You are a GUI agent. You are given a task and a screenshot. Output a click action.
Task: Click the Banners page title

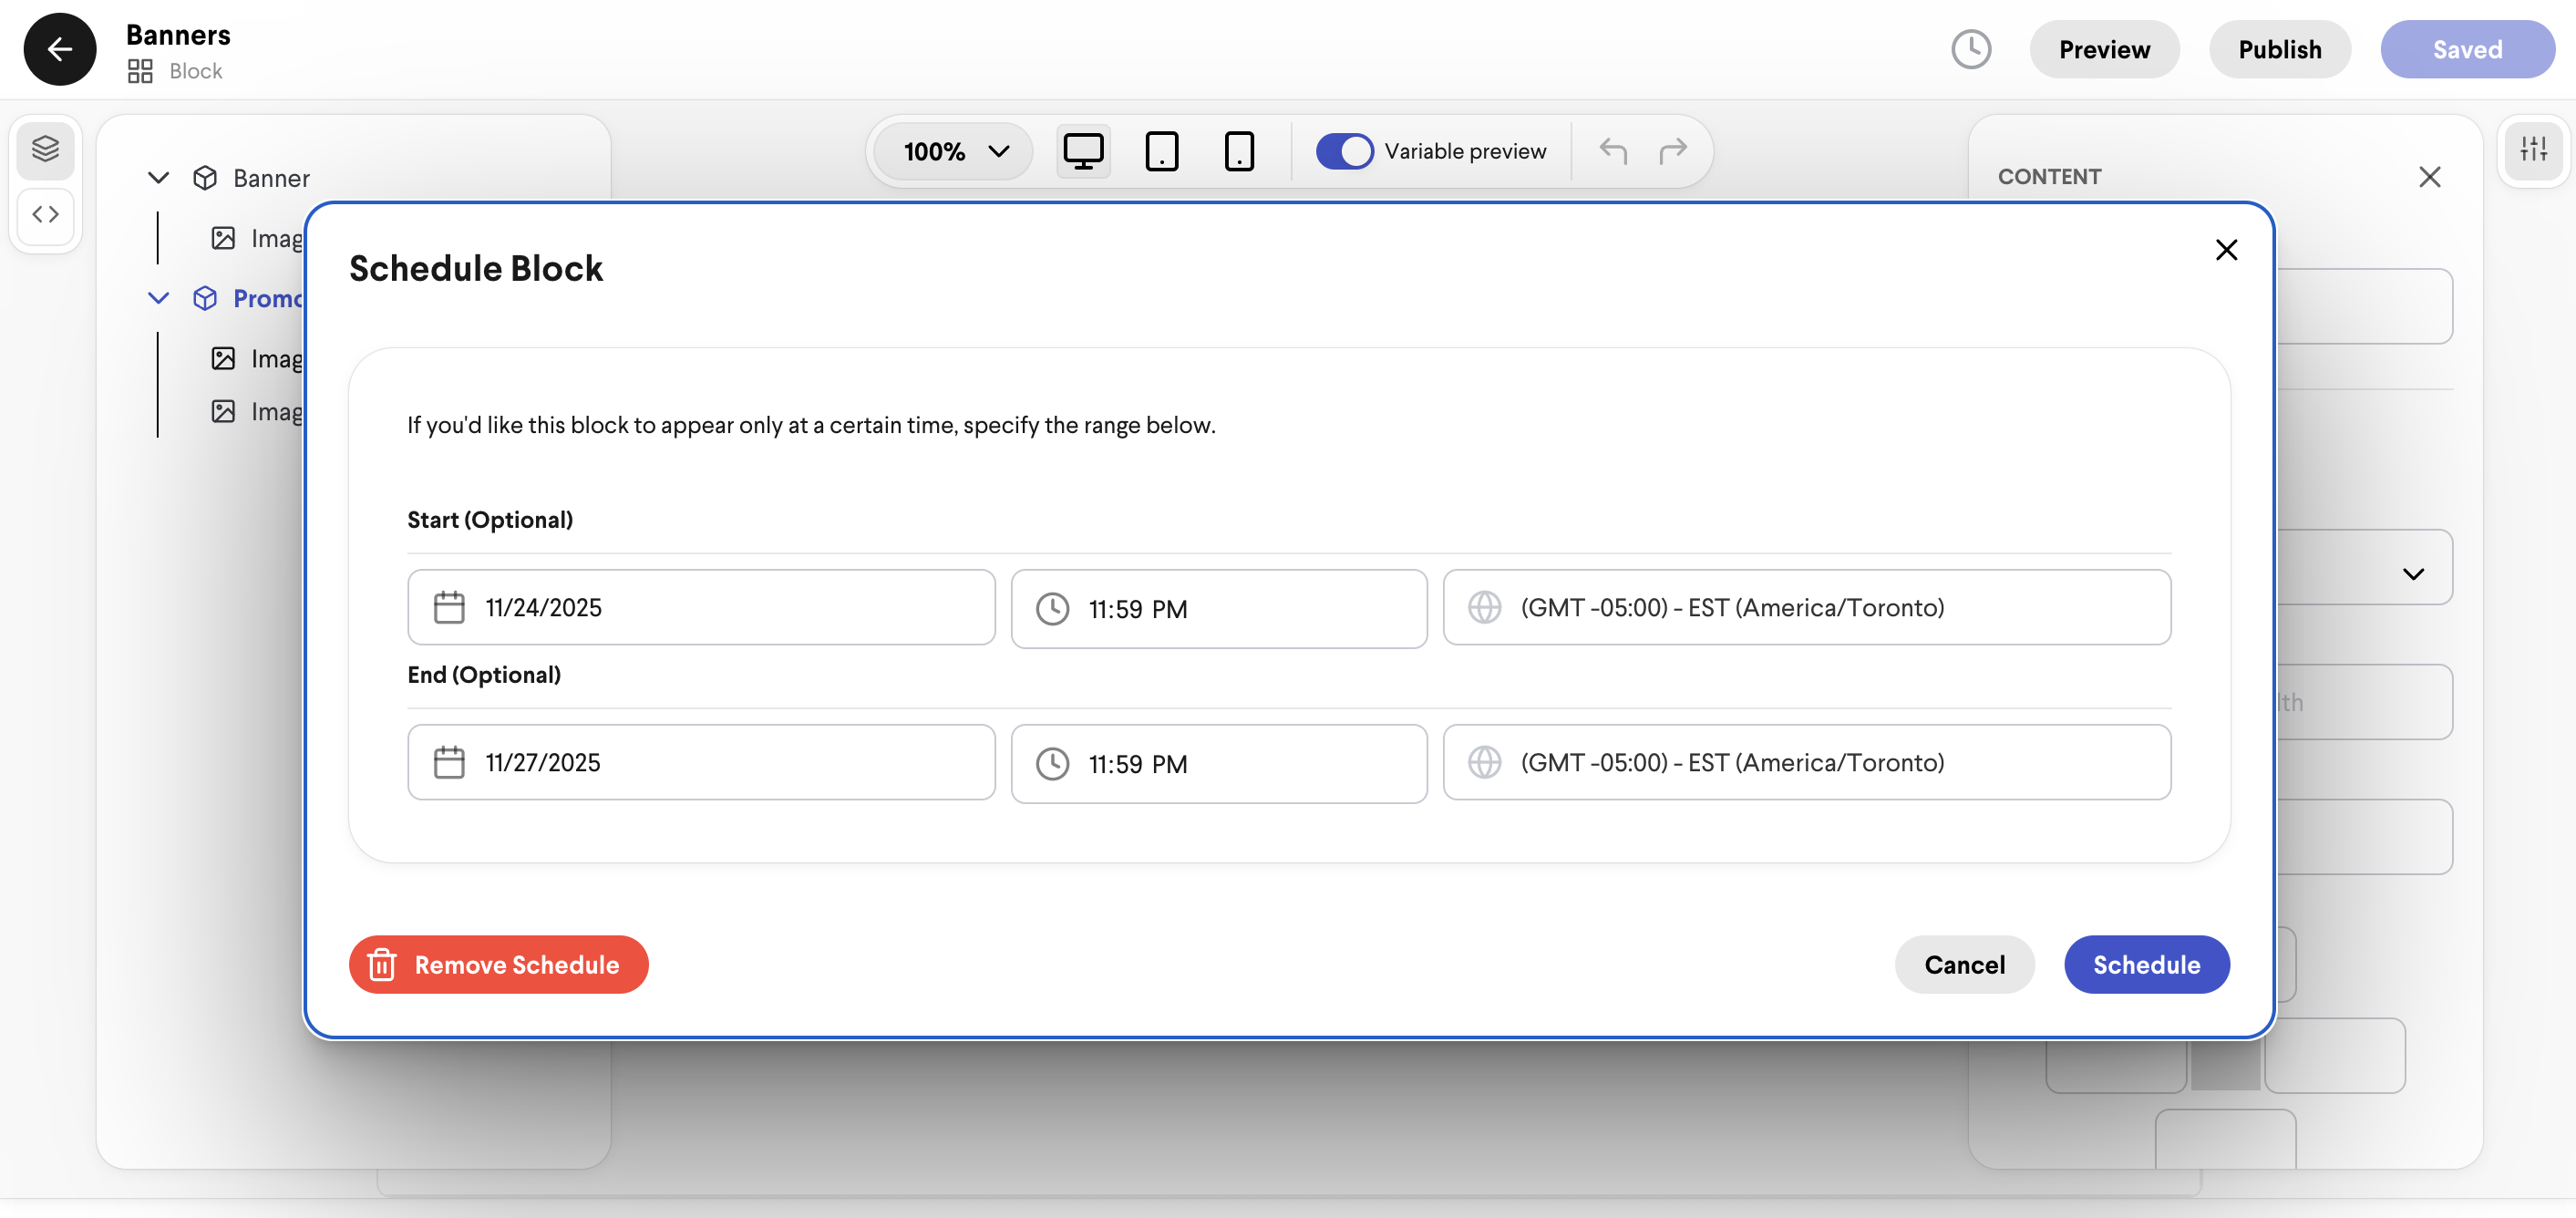coord(178,35)
